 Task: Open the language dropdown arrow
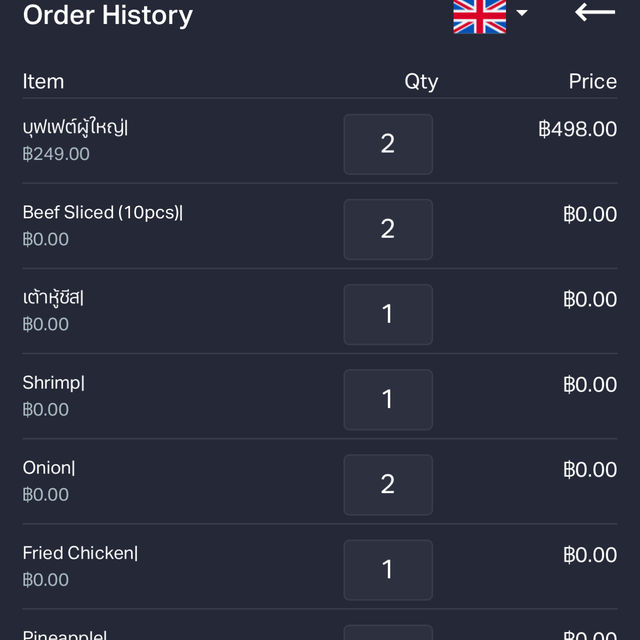522,13
